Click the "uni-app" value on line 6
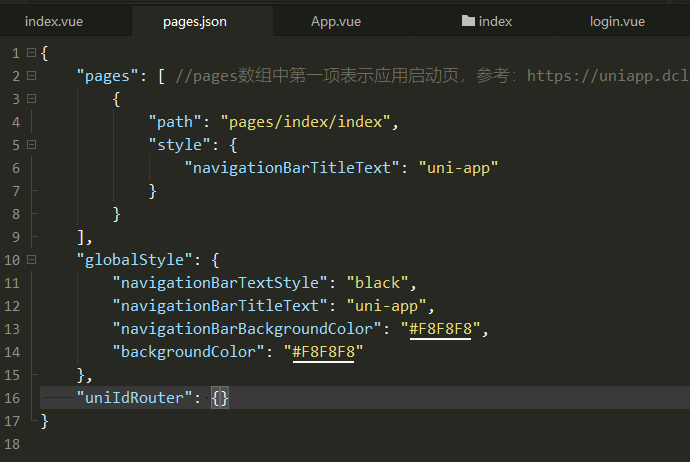This screenshot has width=690, height=462. click(x=458, y=168)
